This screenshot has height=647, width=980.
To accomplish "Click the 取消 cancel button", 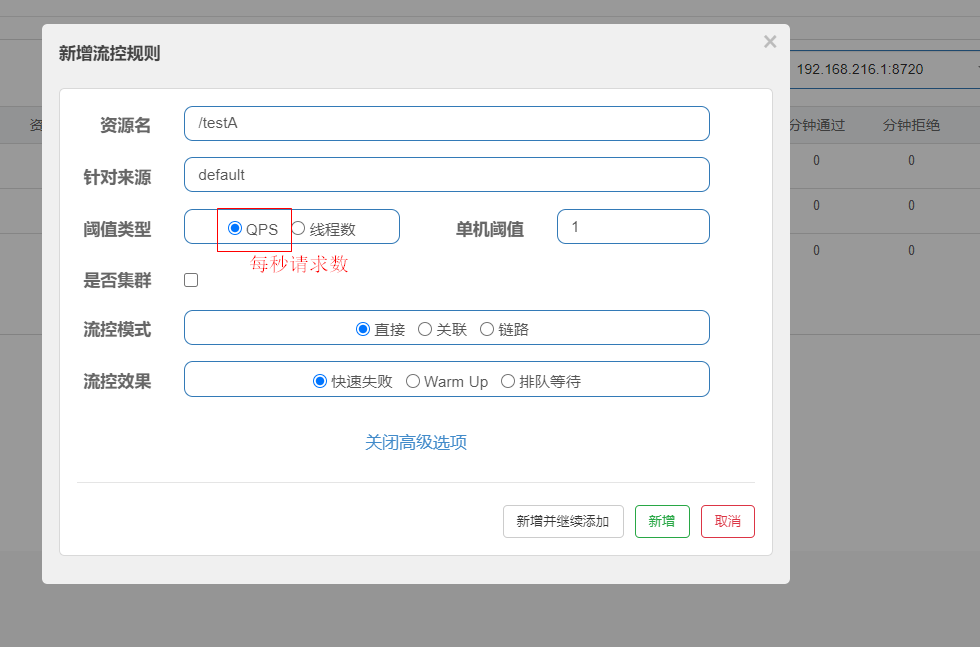I will pyautogui.click(x=727, y=521).
